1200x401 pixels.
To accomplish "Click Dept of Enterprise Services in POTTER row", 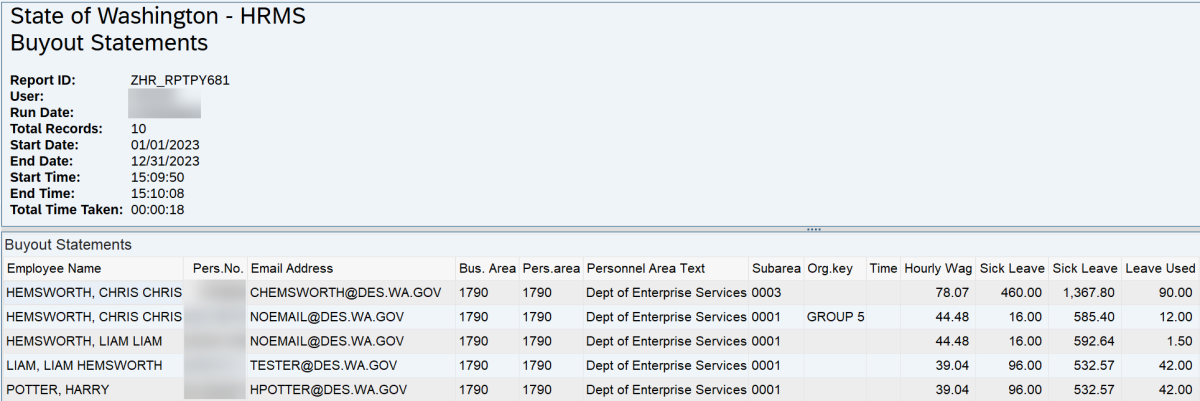I will pos(666,389).
